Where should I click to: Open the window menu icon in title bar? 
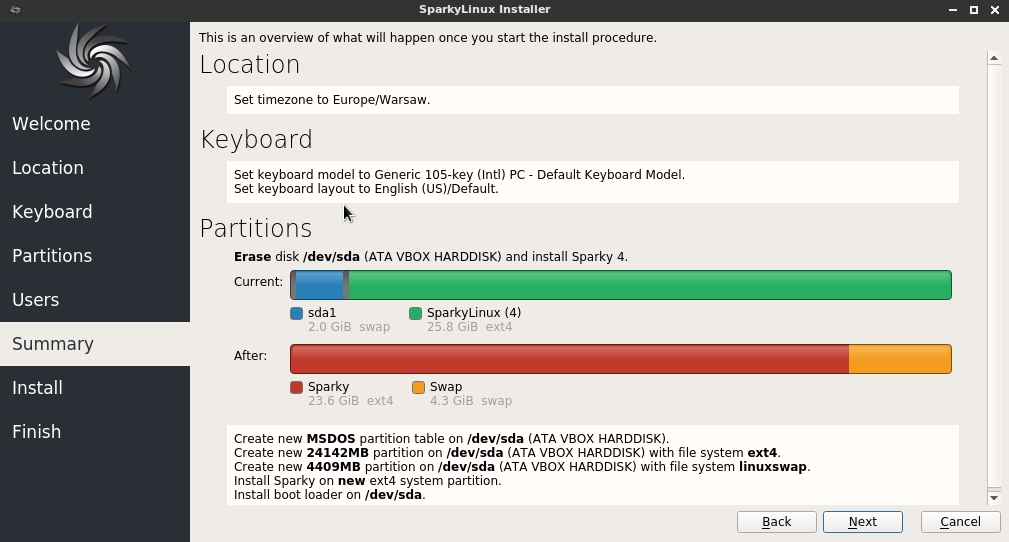pos(15,10)
